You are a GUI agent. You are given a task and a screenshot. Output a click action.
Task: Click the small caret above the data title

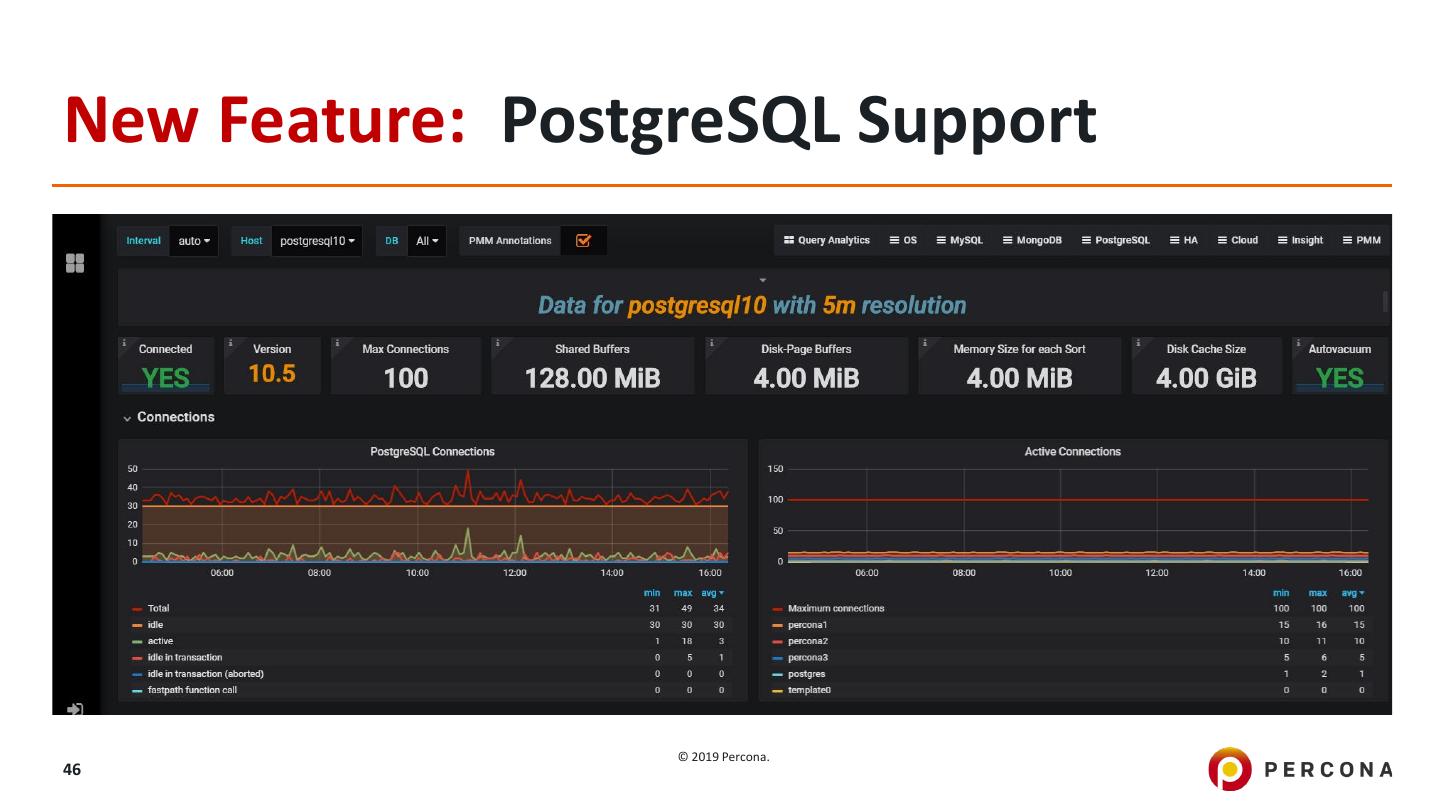763,280
